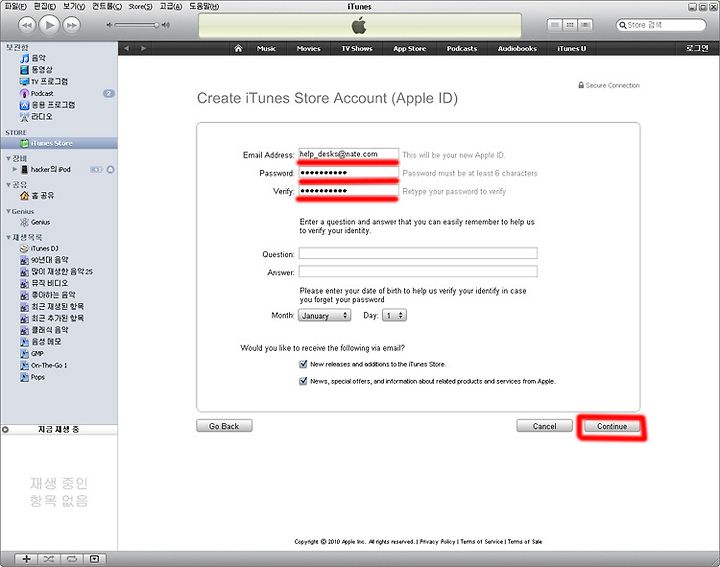Navigate forward with the store forward arrow
This screenshot has width=720, height=567.
point(143,48)
